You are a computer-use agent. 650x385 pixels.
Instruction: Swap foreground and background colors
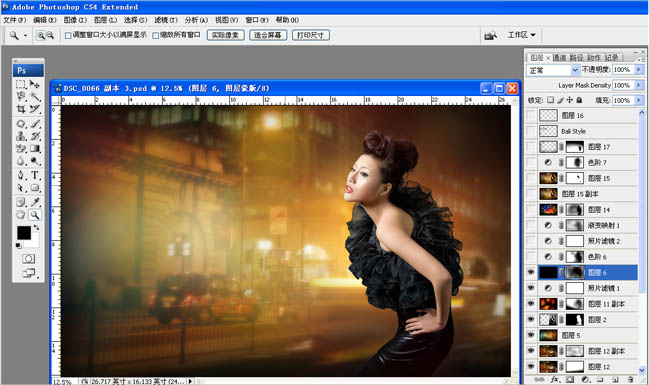coord(36,228)
